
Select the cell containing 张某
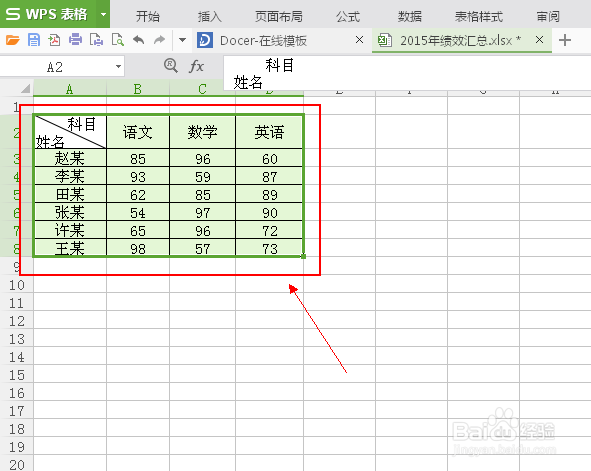coord(70,212)
